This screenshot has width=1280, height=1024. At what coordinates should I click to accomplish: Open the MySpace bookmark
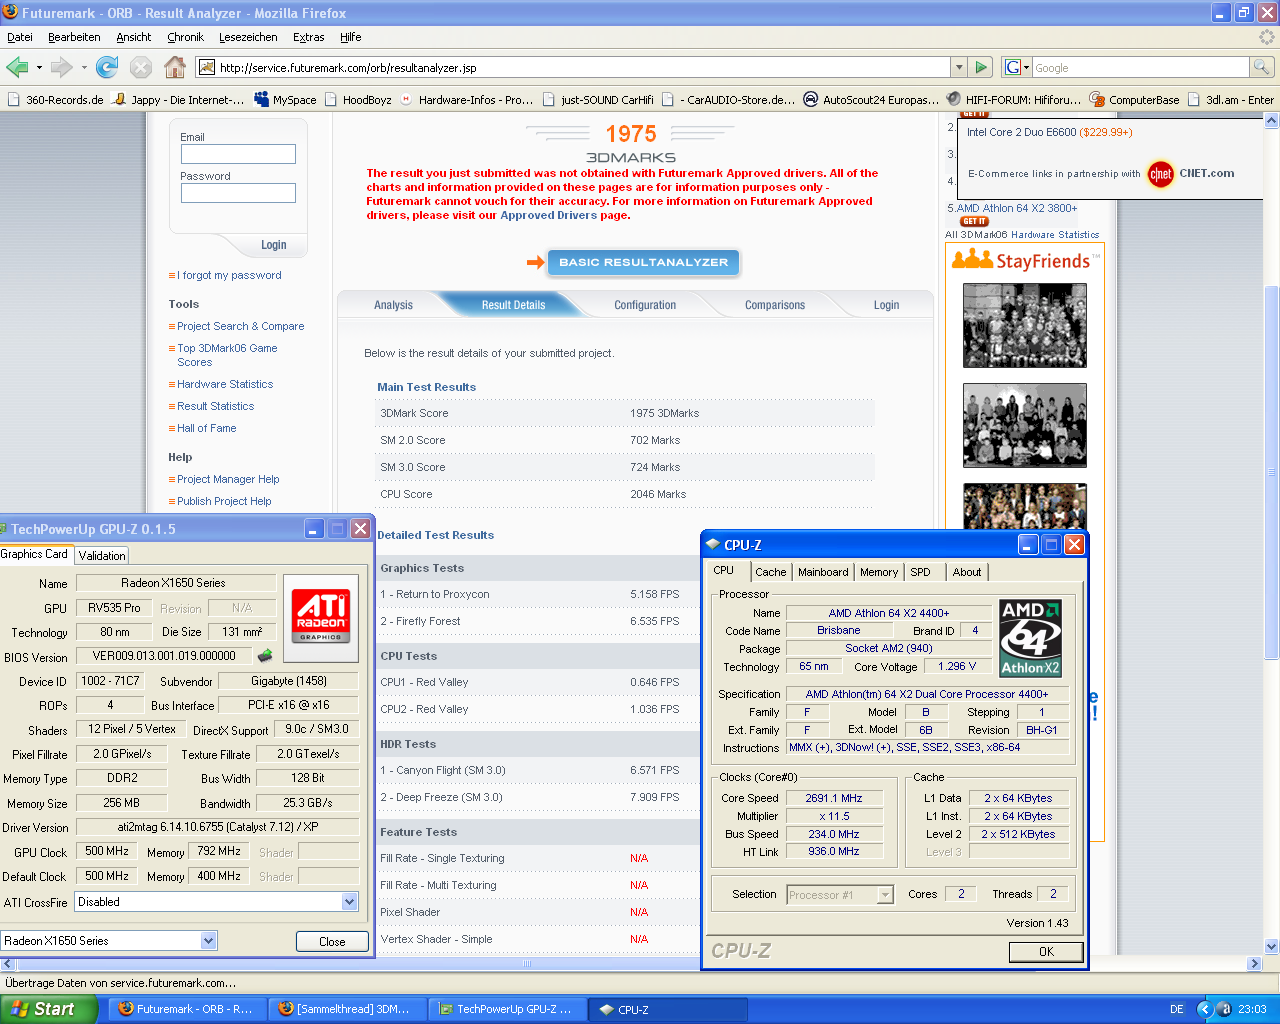click(x=285, y=100)
